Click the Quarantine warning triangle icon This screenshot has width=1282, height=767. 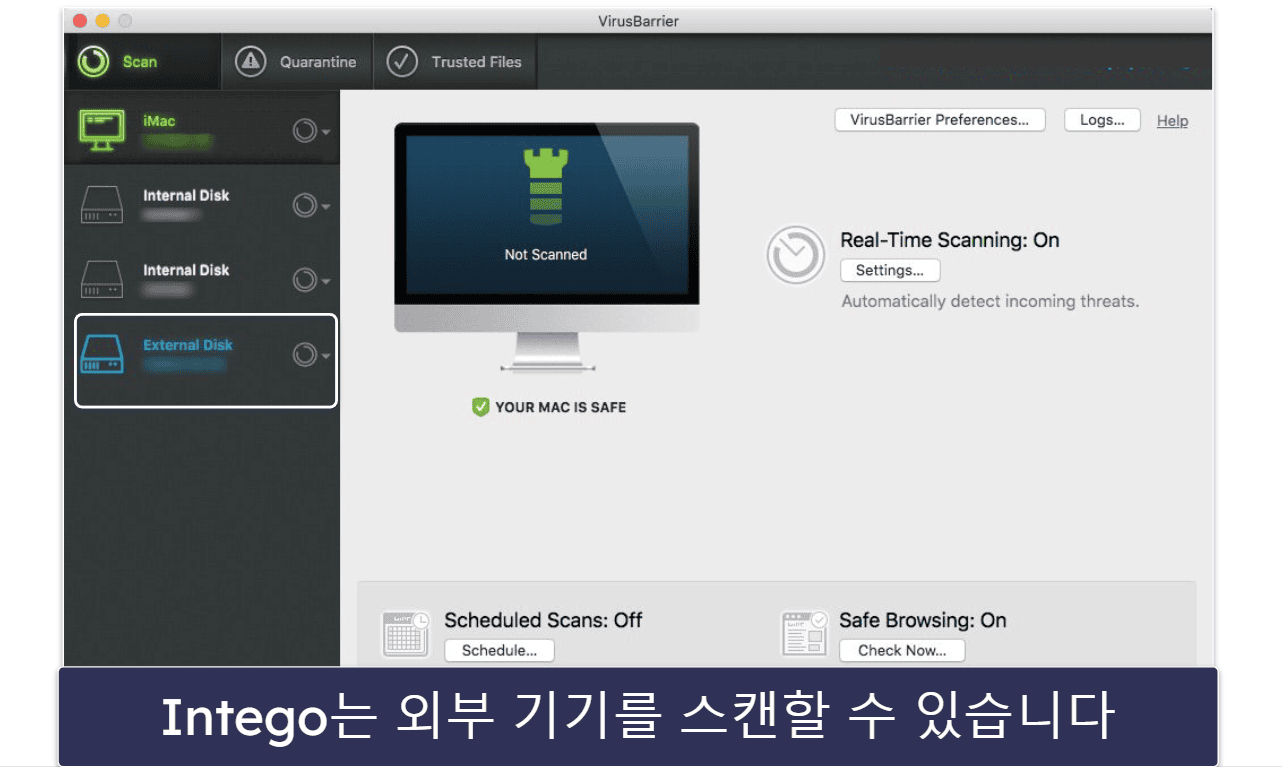pos(250,62)
